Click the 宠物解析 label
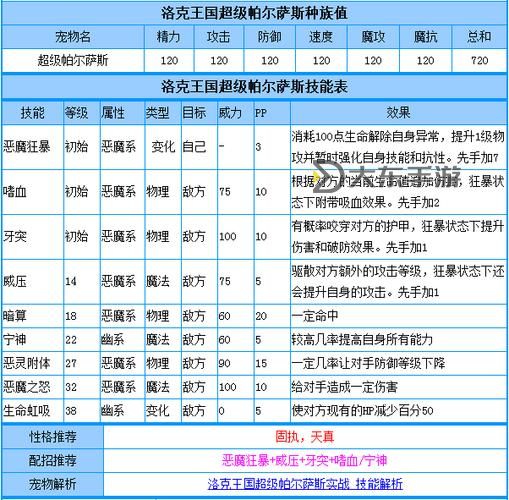The height and width of the screenshot is (500, 509). pyautogui.click(x=53, y=484)
